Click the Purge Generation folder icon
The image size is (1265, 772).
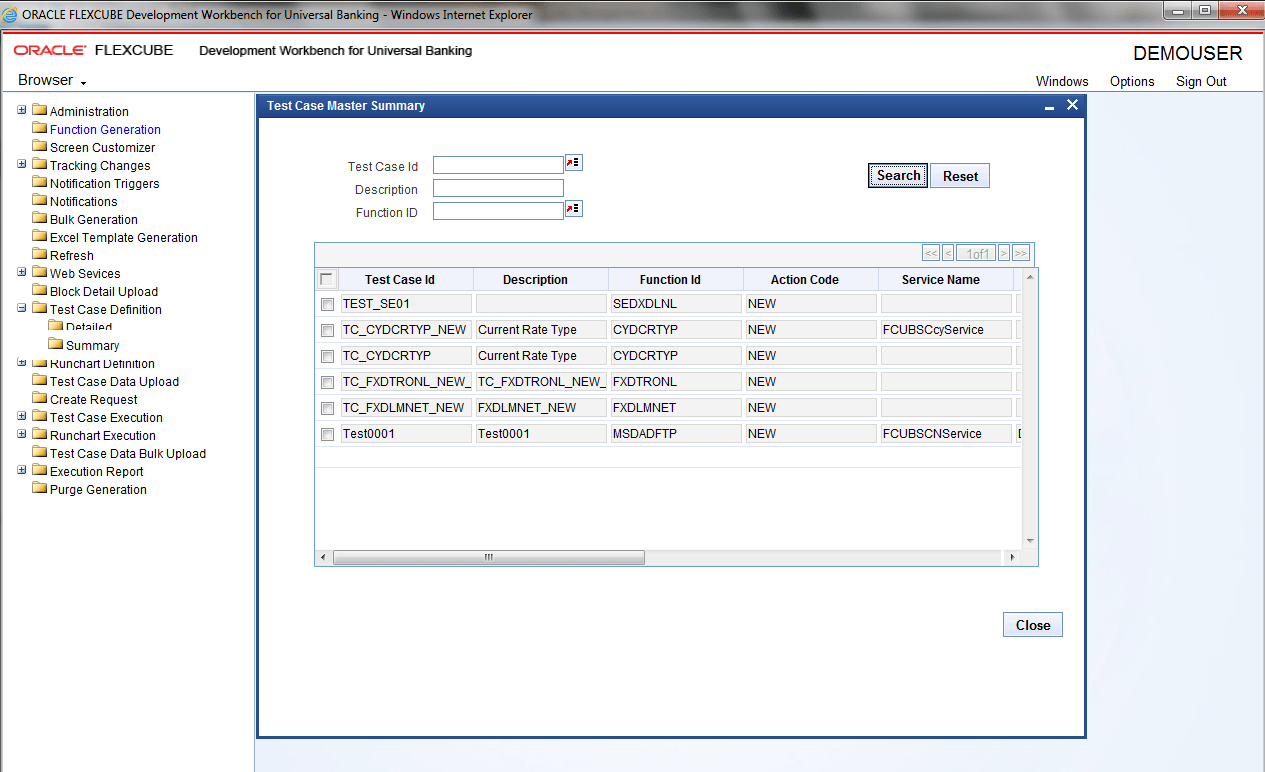[40, 488]
